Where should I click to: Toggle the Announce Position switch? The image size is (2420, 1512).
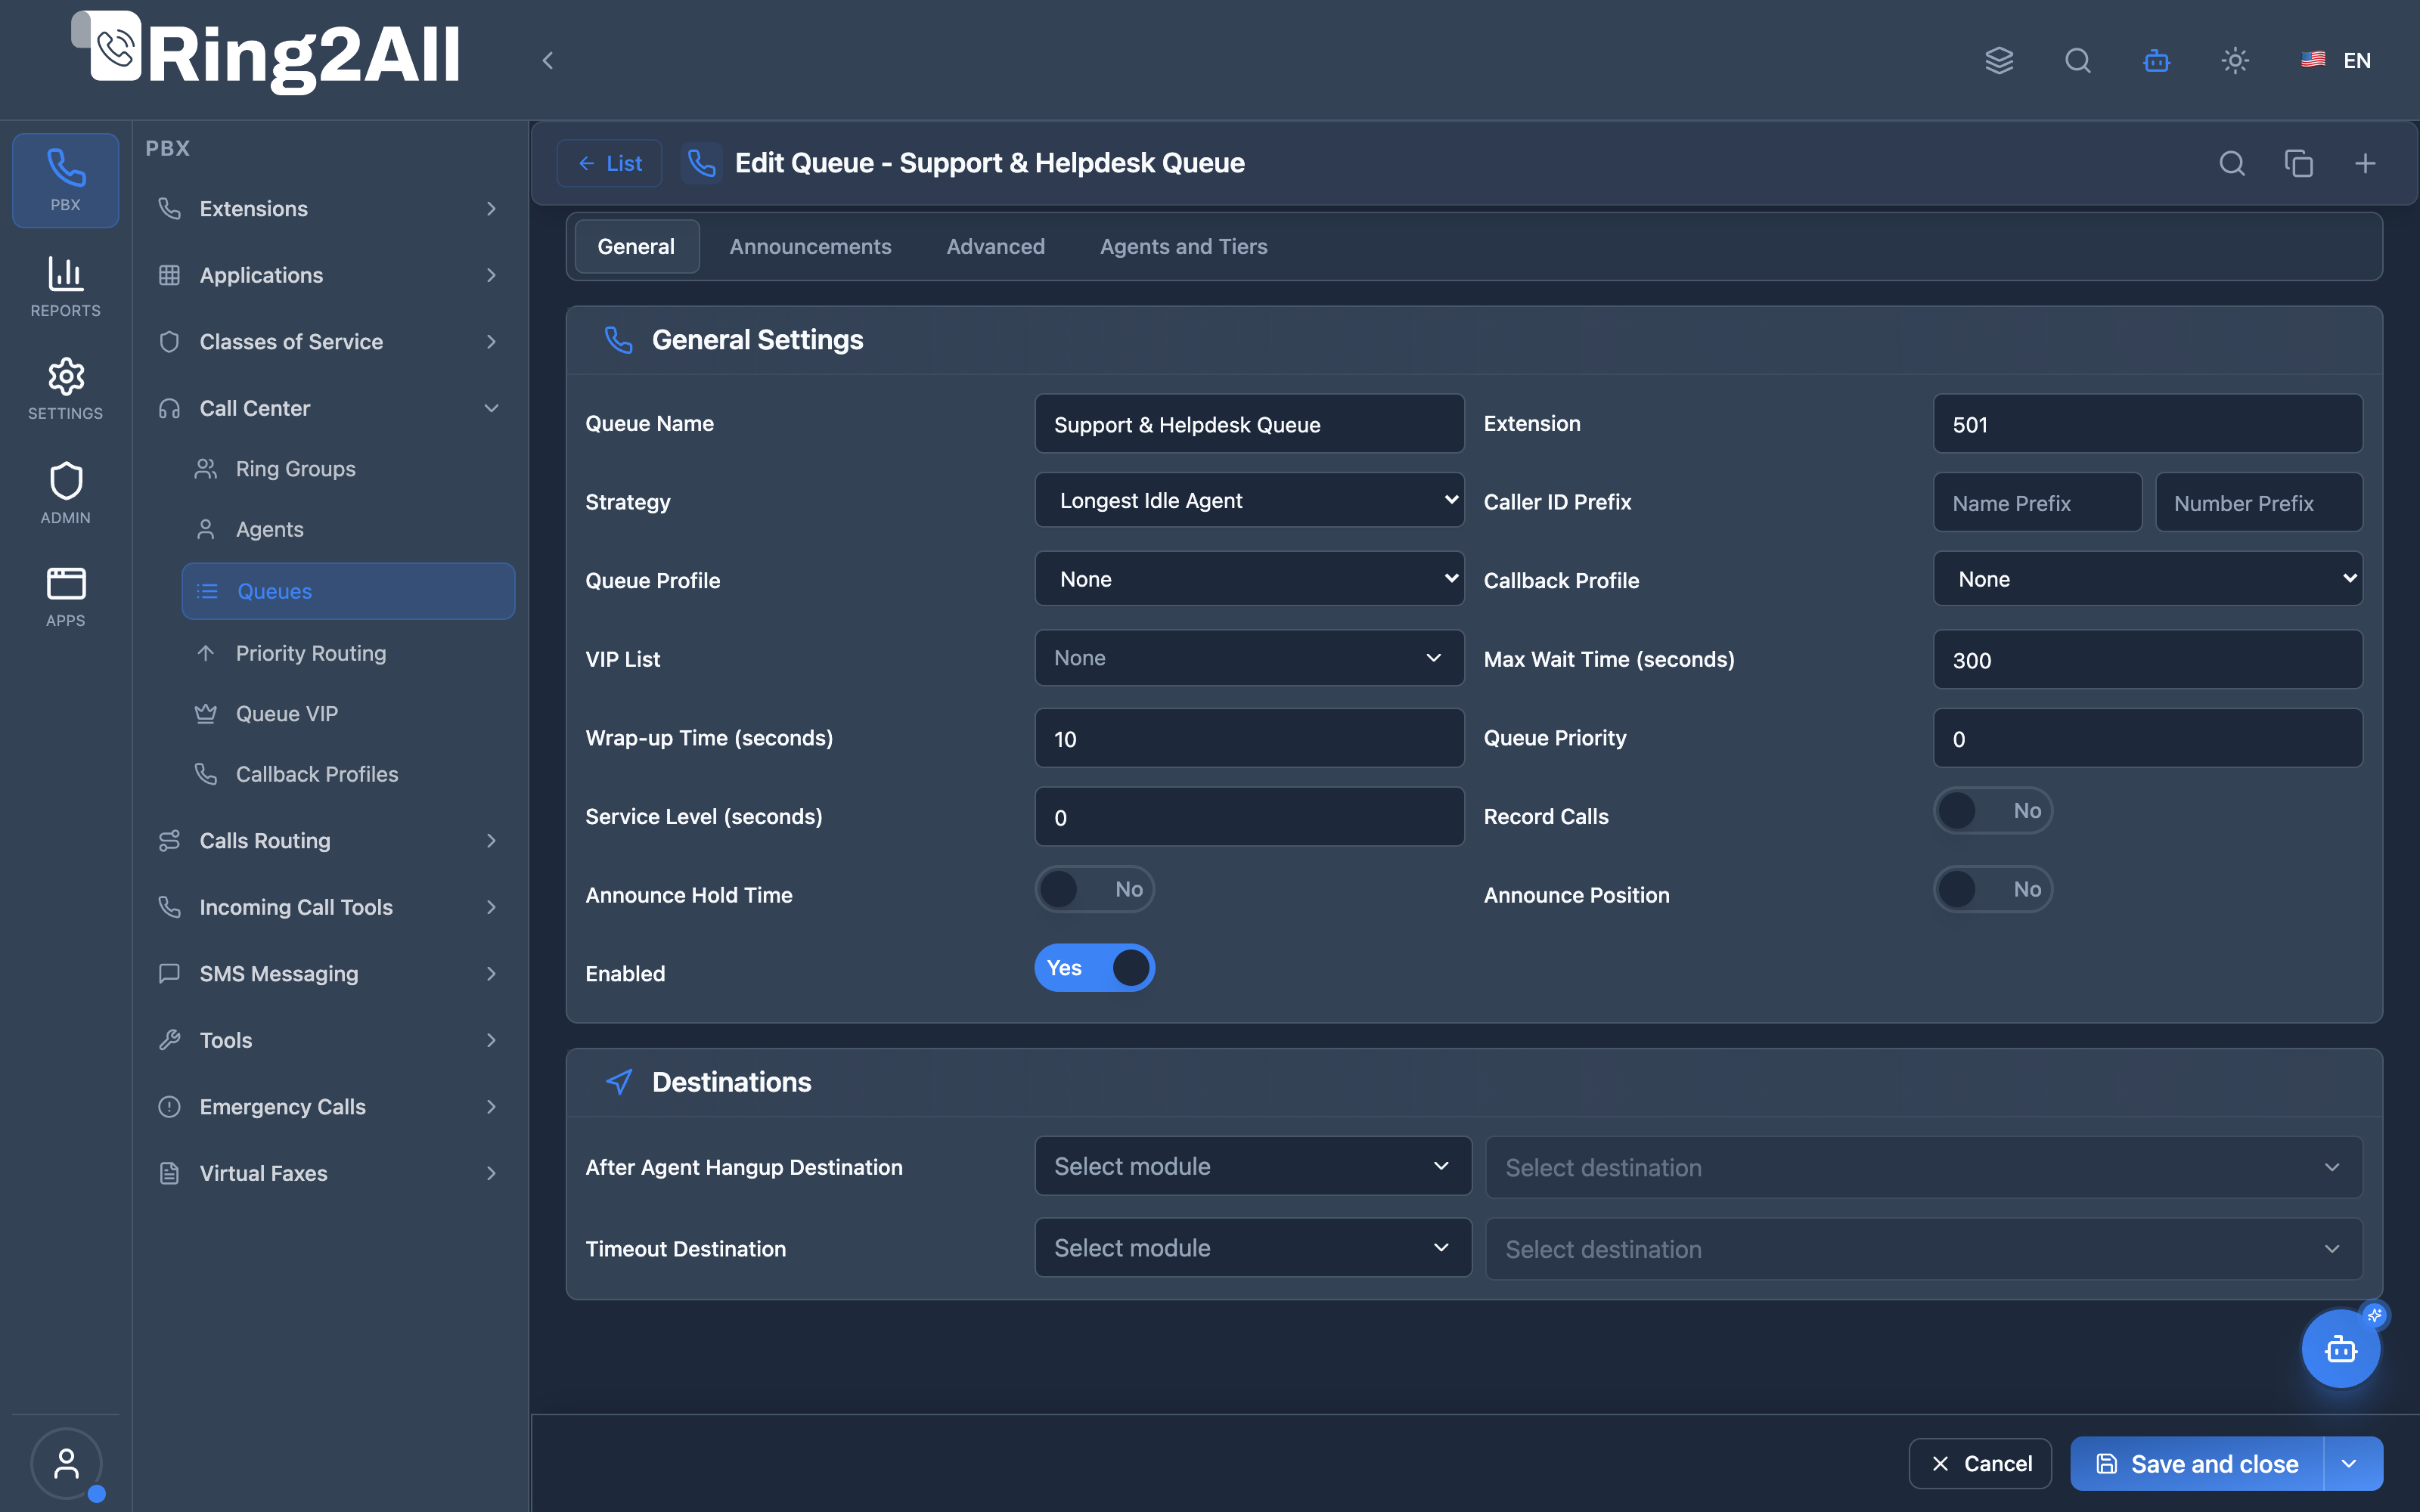click(1992, 889)
